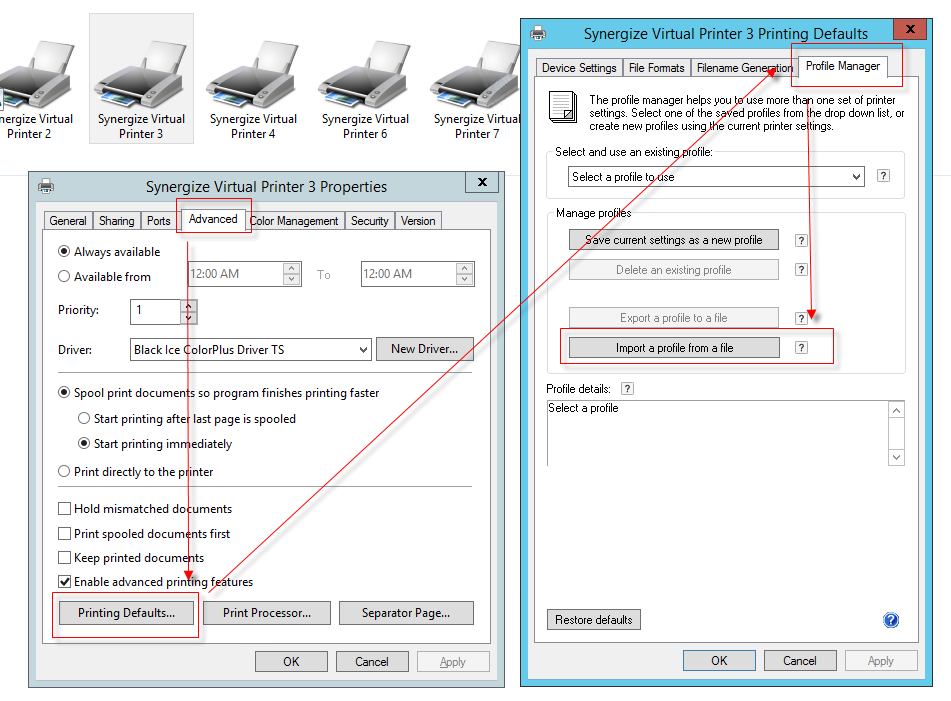Click Cancel in the Printing Defaults dialog
This screenshot has height=701, width=951.
coord(799,660)
